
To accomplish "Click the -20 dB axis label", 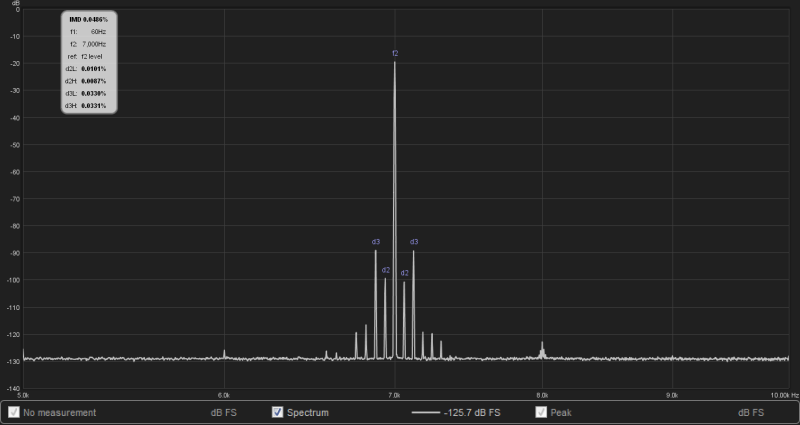I will 15,63.
